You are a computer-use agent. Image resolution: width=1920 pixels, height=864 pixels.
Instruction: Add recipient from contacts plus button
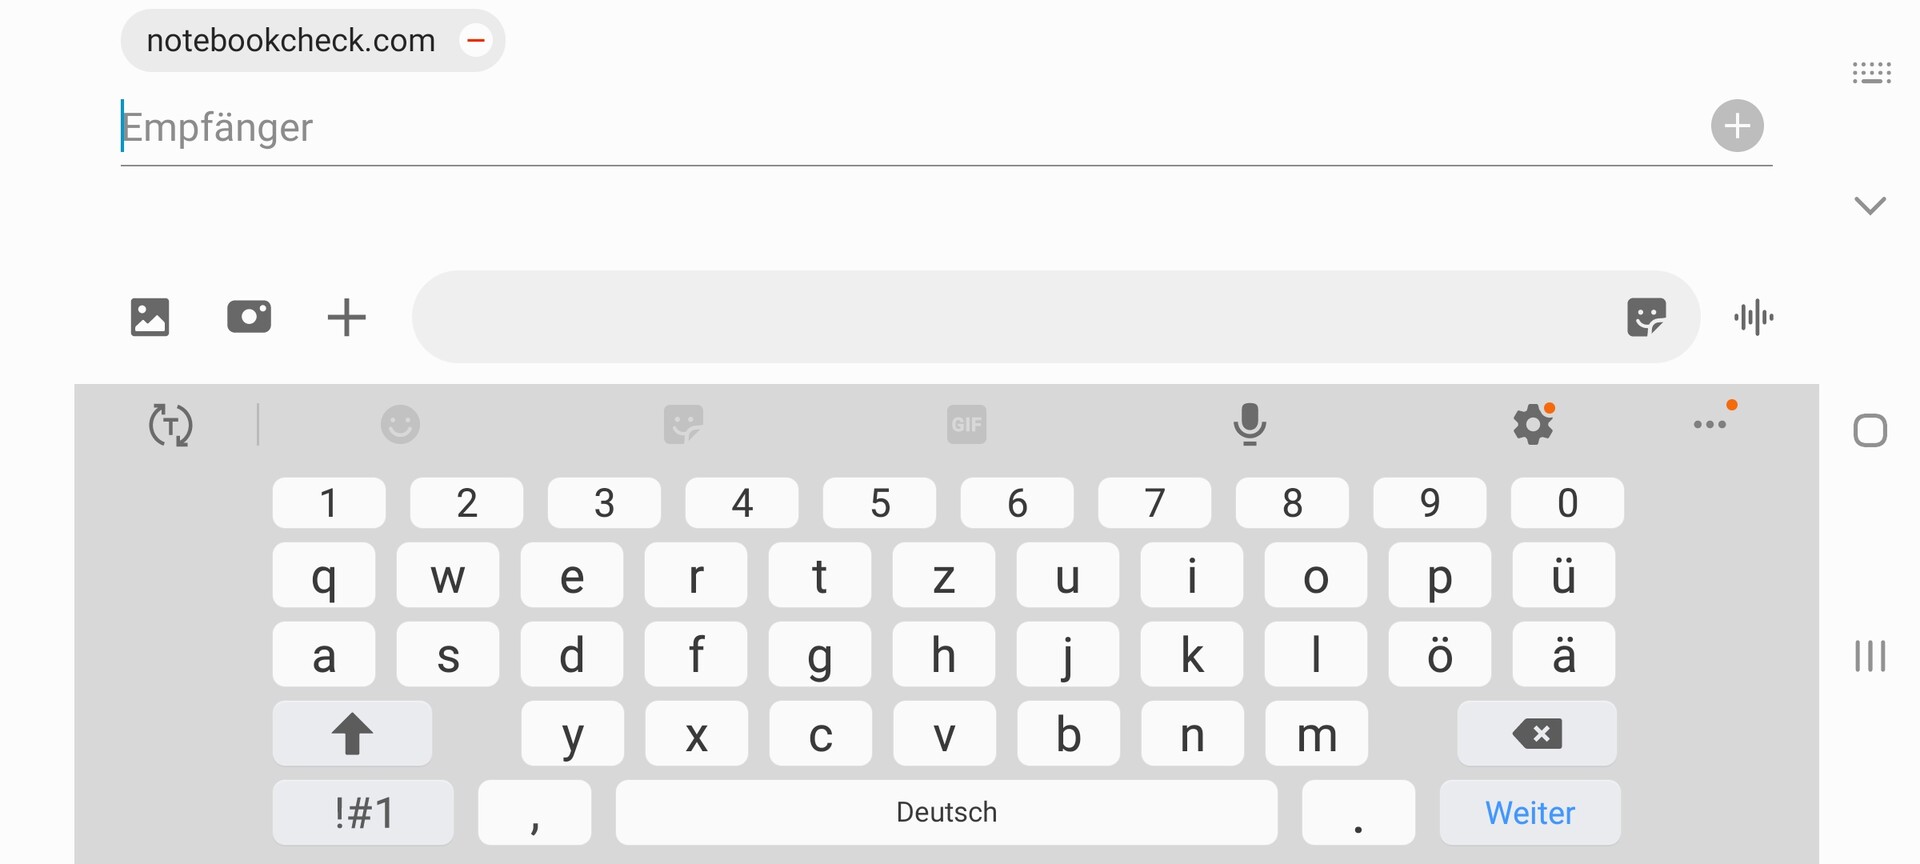(1737, 126)
